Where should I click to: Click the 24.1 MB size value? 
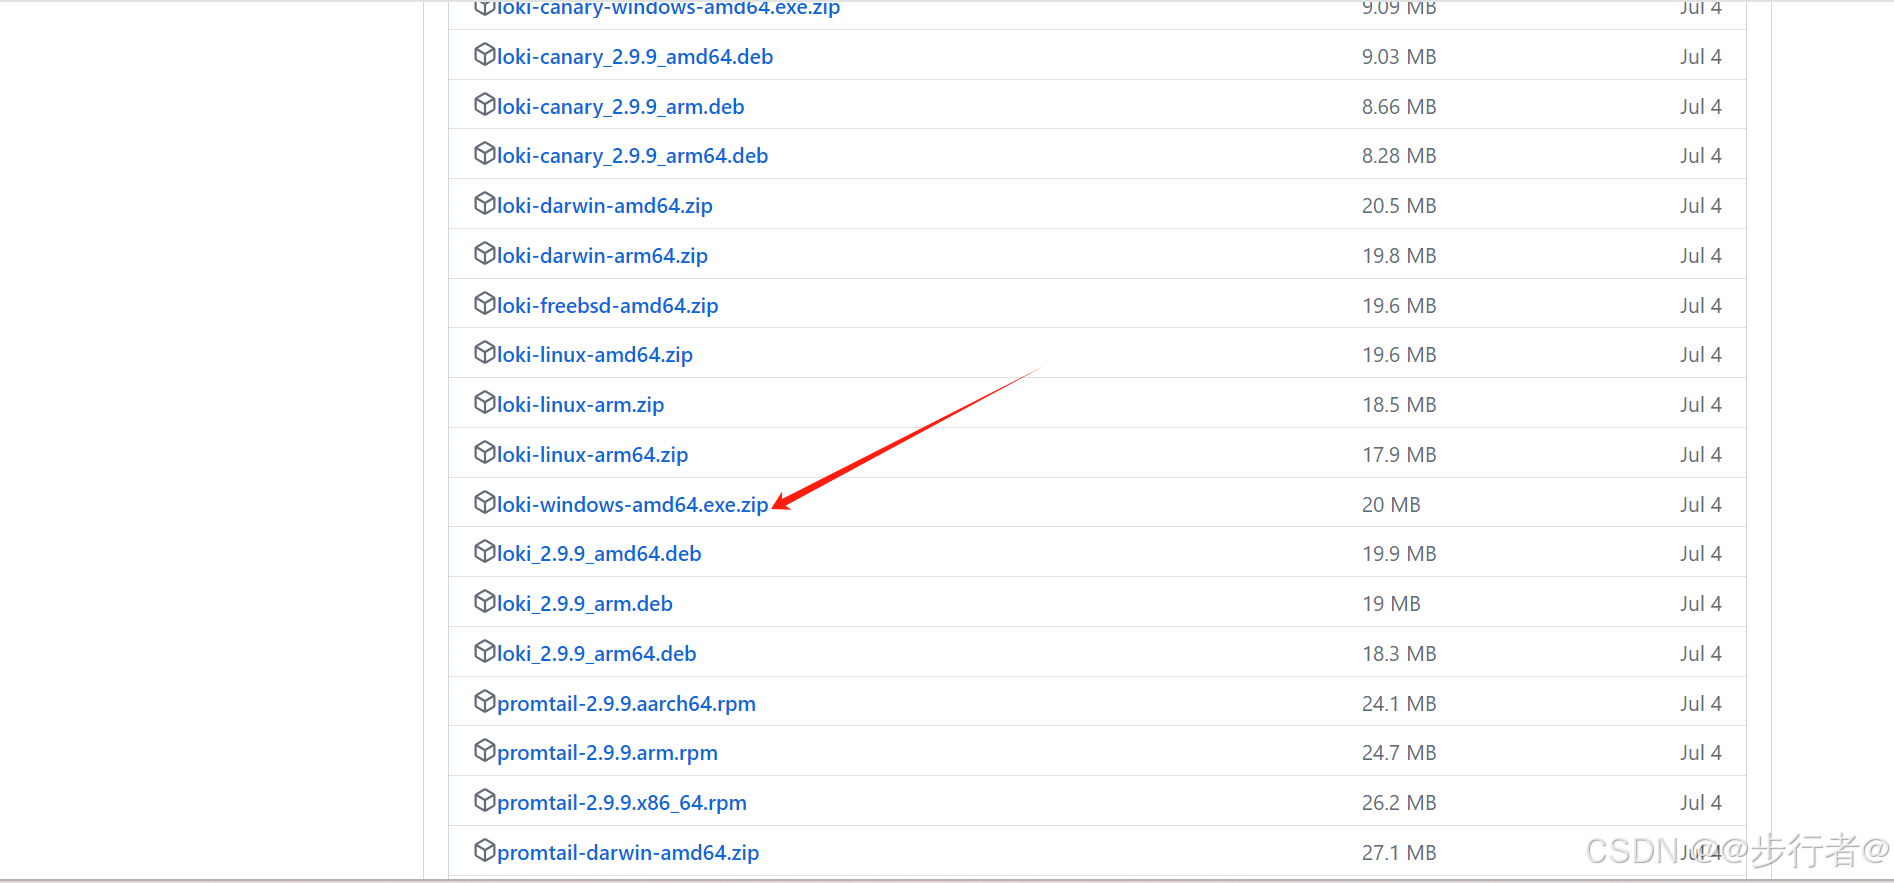click(1399, 704)
